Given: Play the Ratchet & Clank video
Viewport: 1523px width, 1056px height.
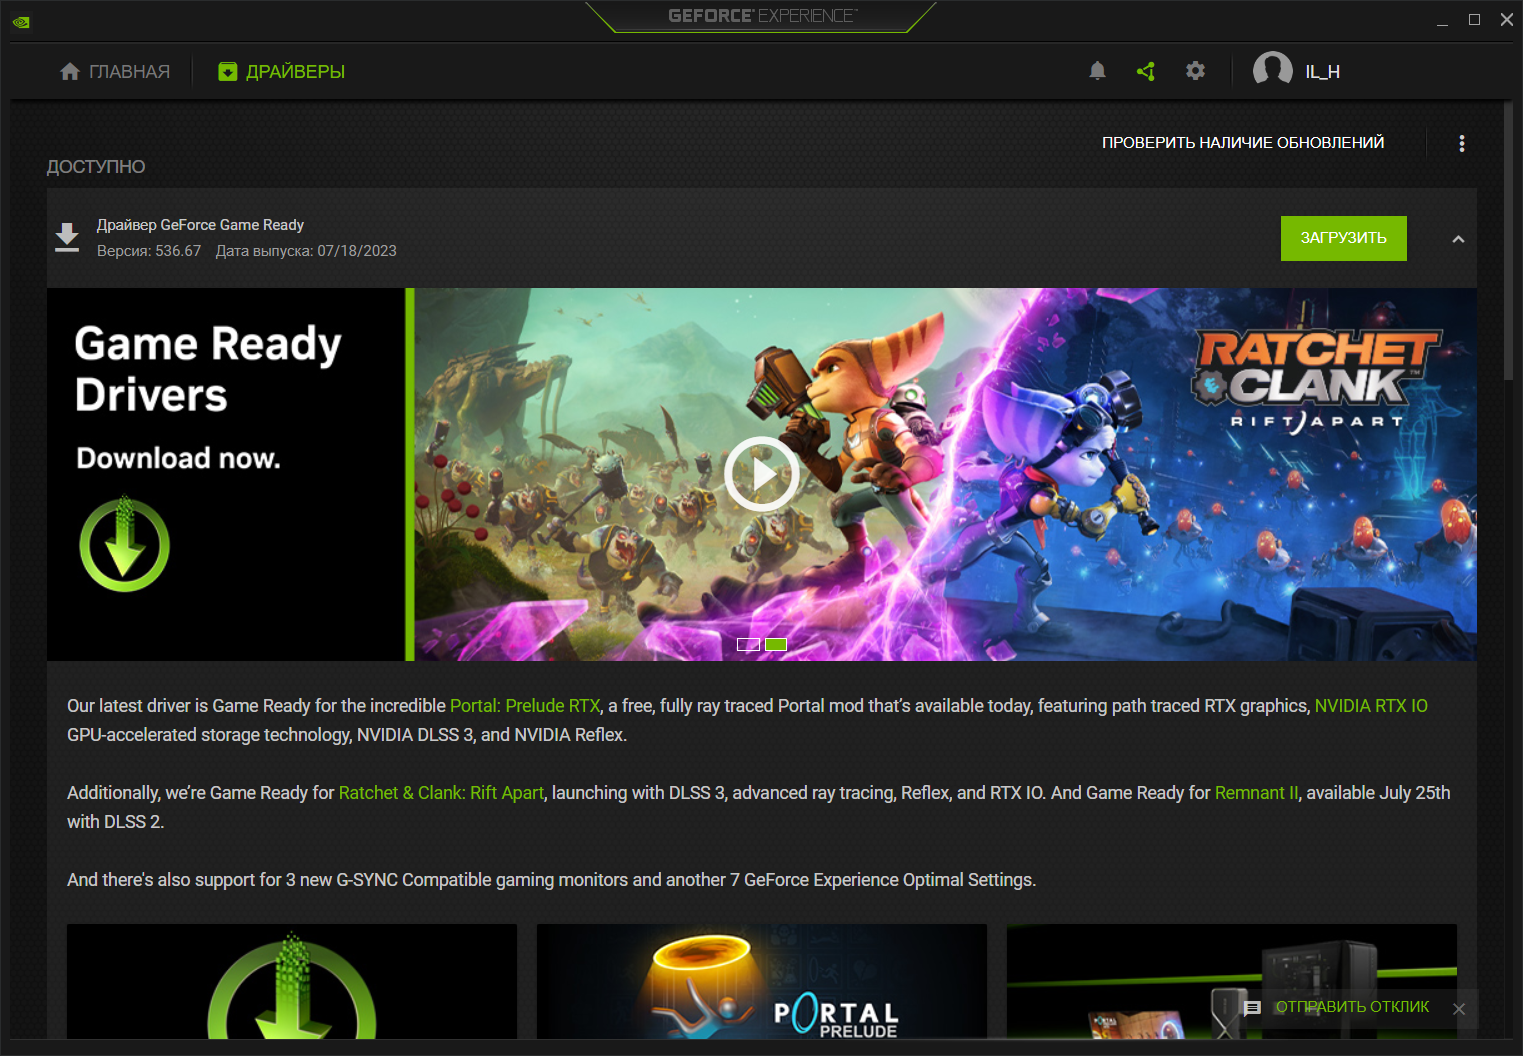Looking at the screenshot, I should coord(762,474).
